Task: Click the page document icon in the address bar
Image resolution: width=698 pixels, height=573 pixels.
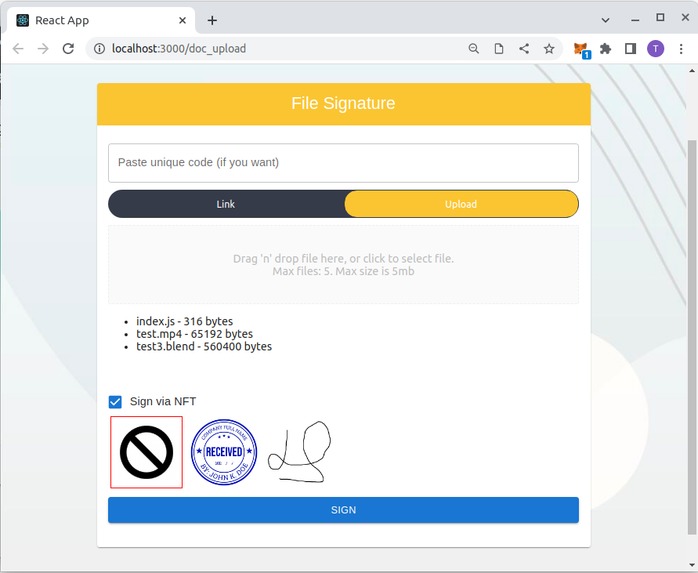Action: [499, 49]
